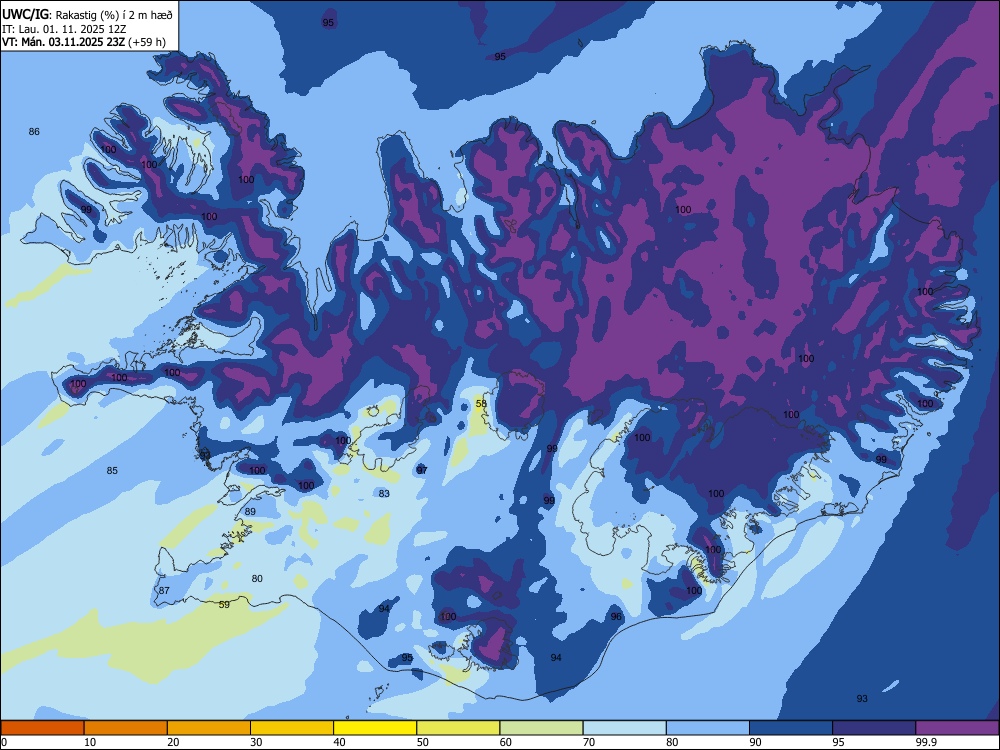The image size is (1000, 750).
Task: Select the 'IT: Lau. 01. 11. 2025 12Z' line
Action: [x=64, y=29]
